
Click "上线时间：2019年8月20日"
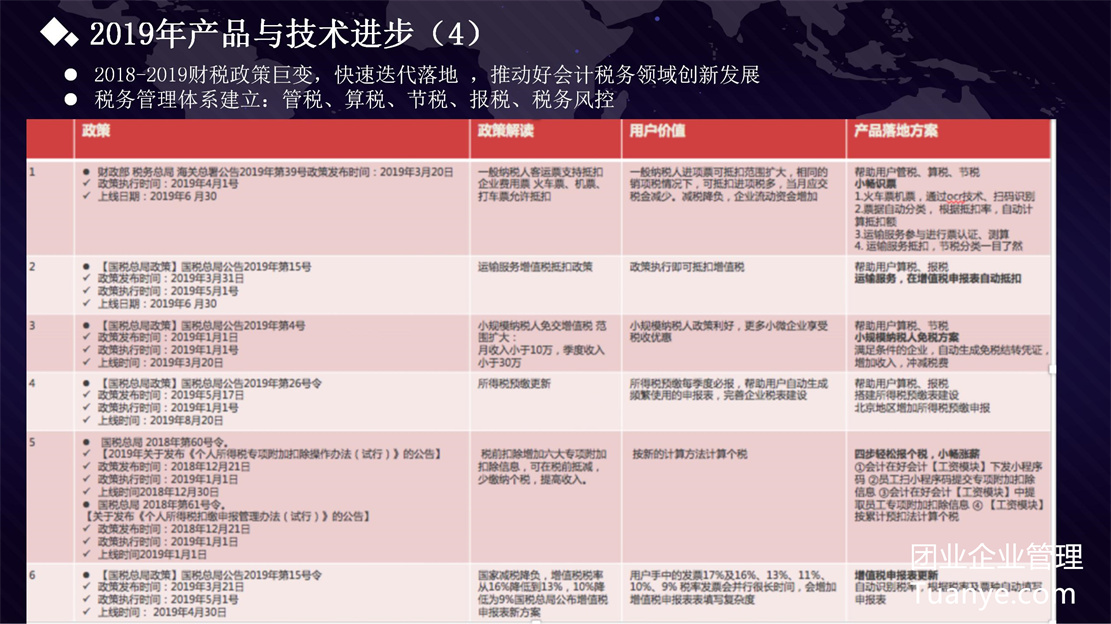(x=160, y=421)
